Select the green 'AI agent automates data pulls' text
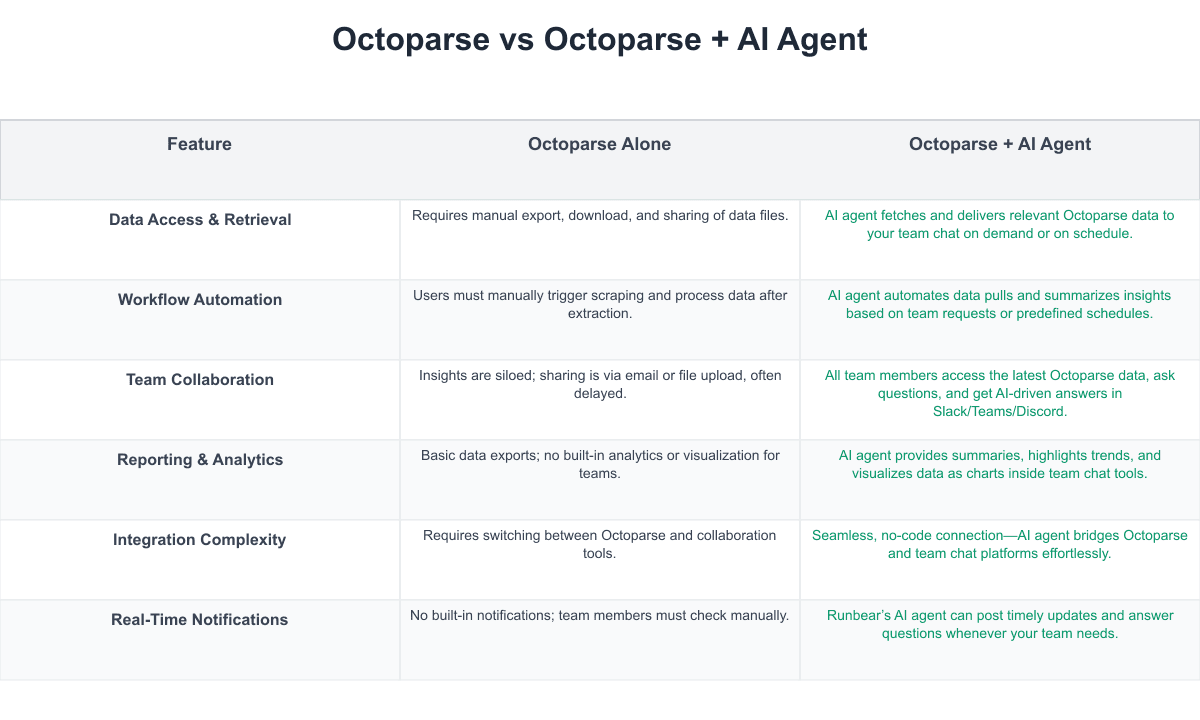 pos(999,304)
